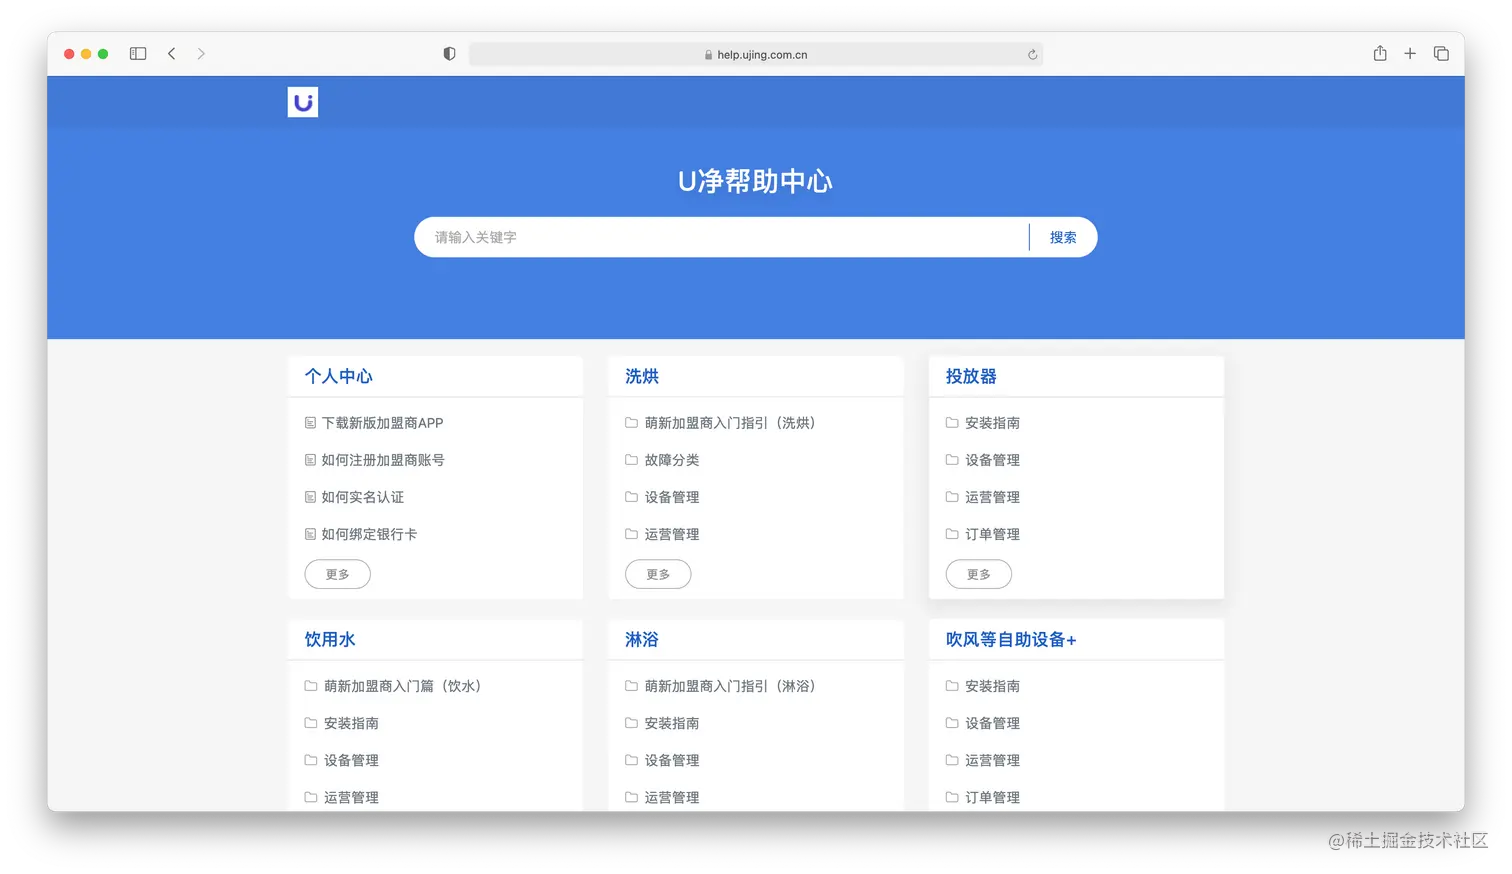Viewport: 1512px width, 874px height.
Task: Click 更多 under 个人中心
Action: pyautogui.click(x=338, y=574)
